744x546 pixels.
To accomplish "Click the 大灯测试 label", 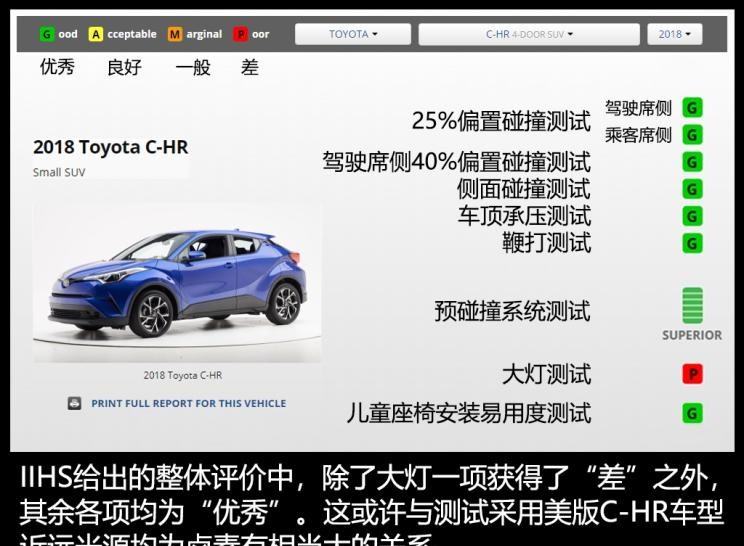I will [x=547, y=374].
